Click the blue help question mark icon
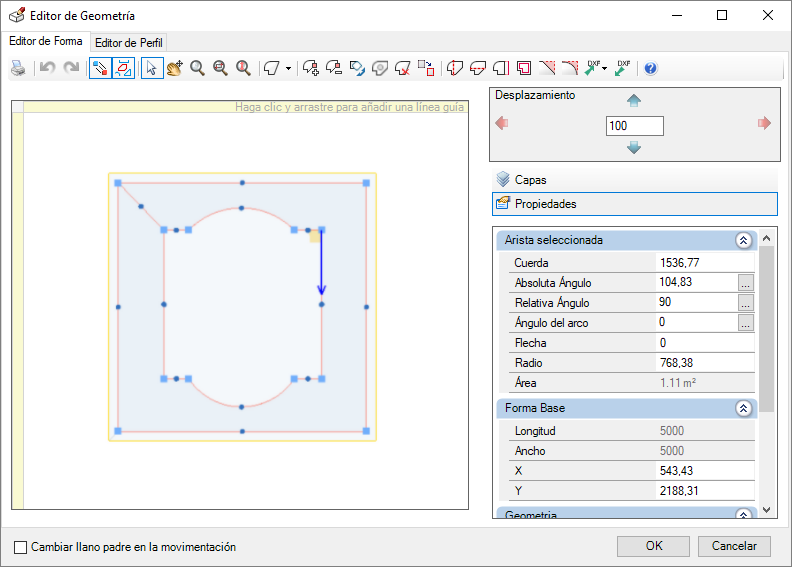Image resolution: width=792 pixels, height=567 pixels. pos(650,68)
